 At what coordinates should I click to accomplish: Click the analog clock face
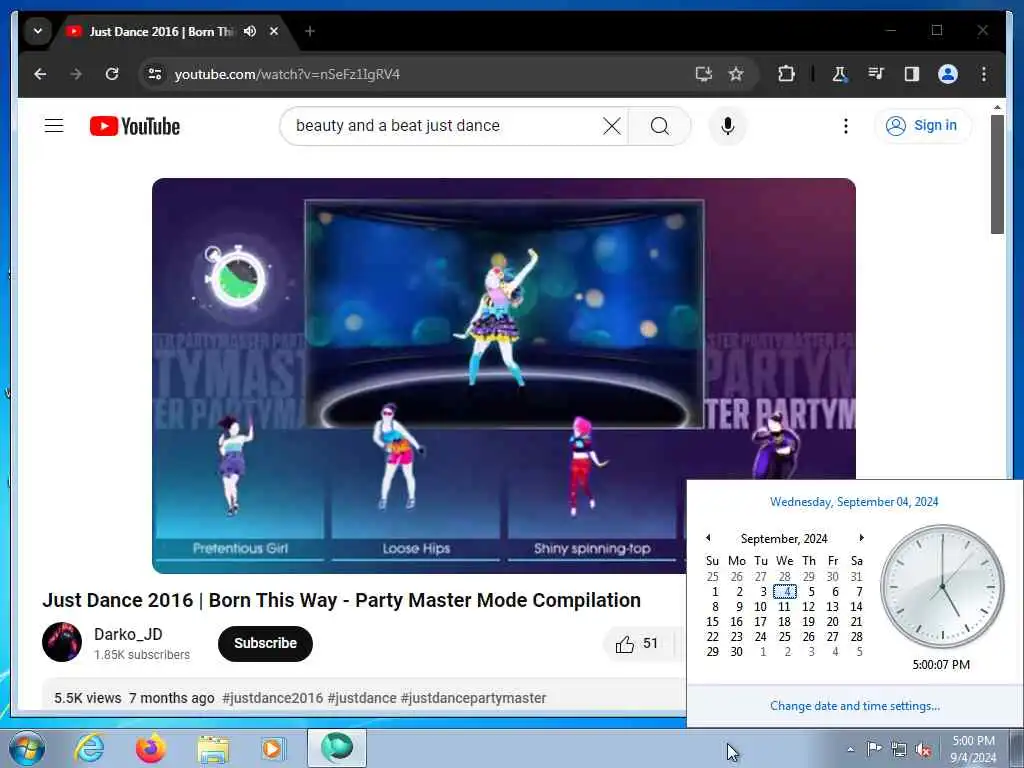pyautogui.click(x=942, y=586)
